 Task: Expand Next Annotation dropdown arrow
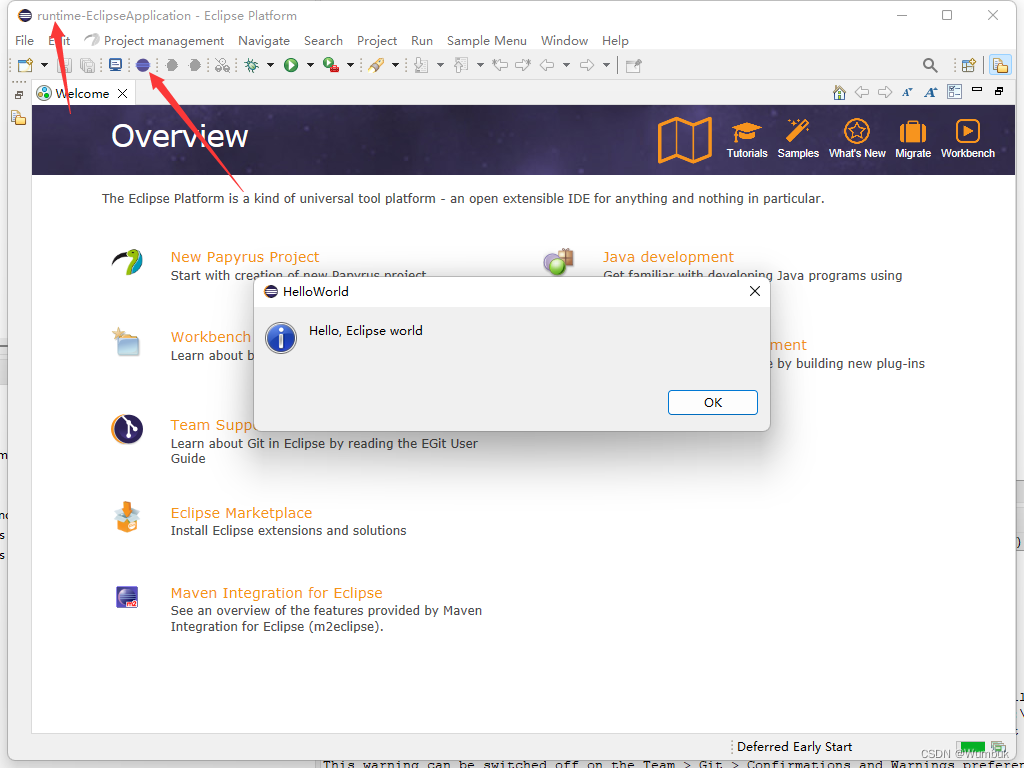click(440, 65)
